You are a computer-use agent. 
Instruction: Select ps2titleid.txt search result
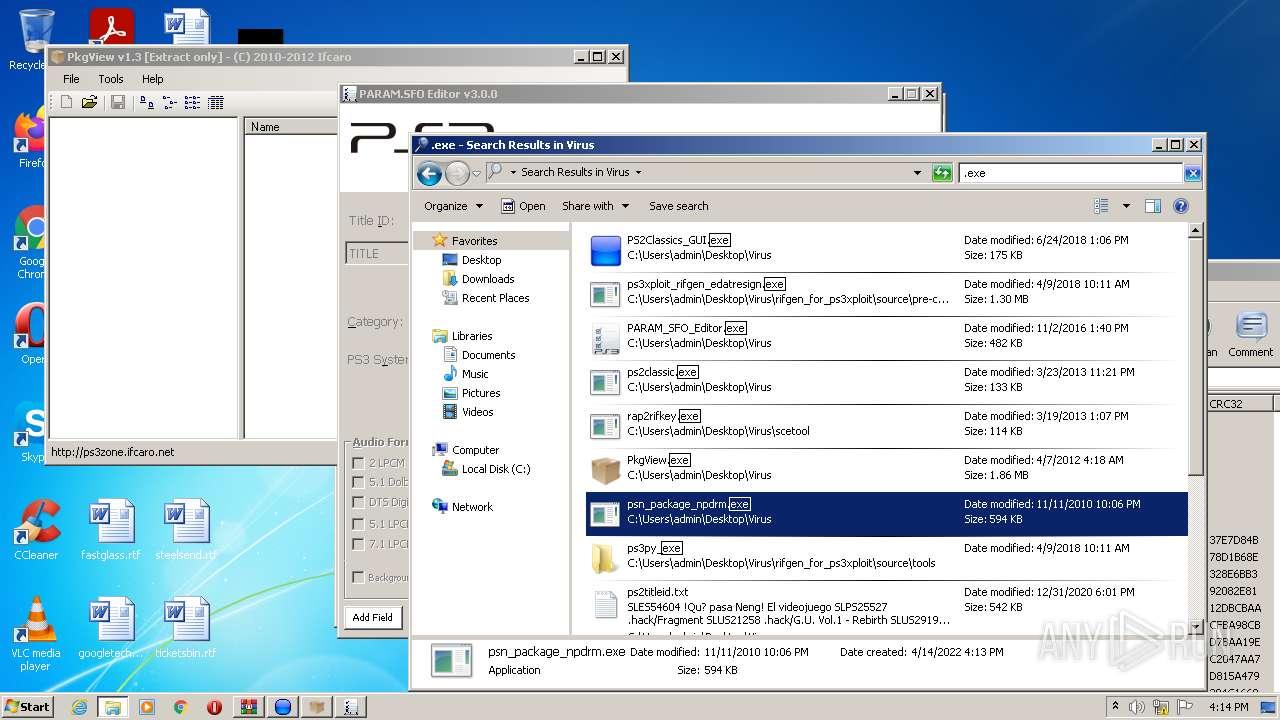[x=887, y=609]
